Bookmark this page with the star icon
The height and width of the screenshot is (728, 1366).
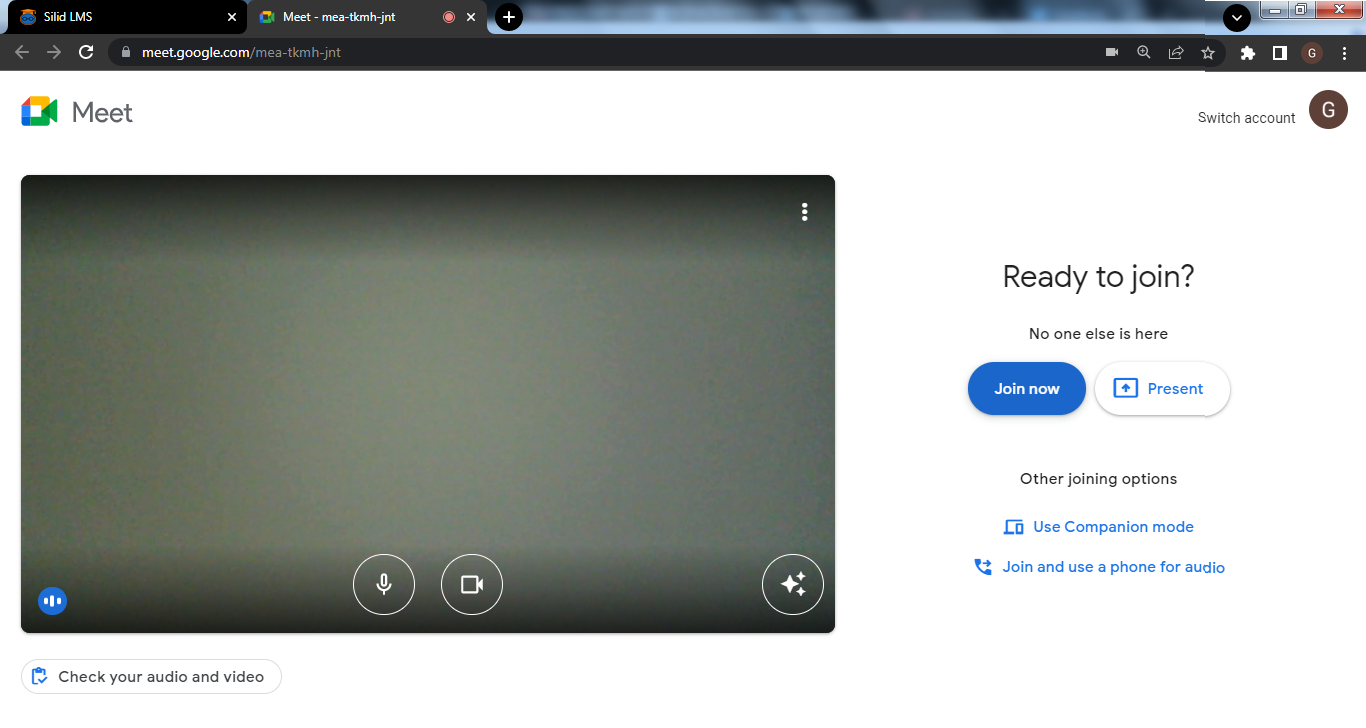(1208, 53)
